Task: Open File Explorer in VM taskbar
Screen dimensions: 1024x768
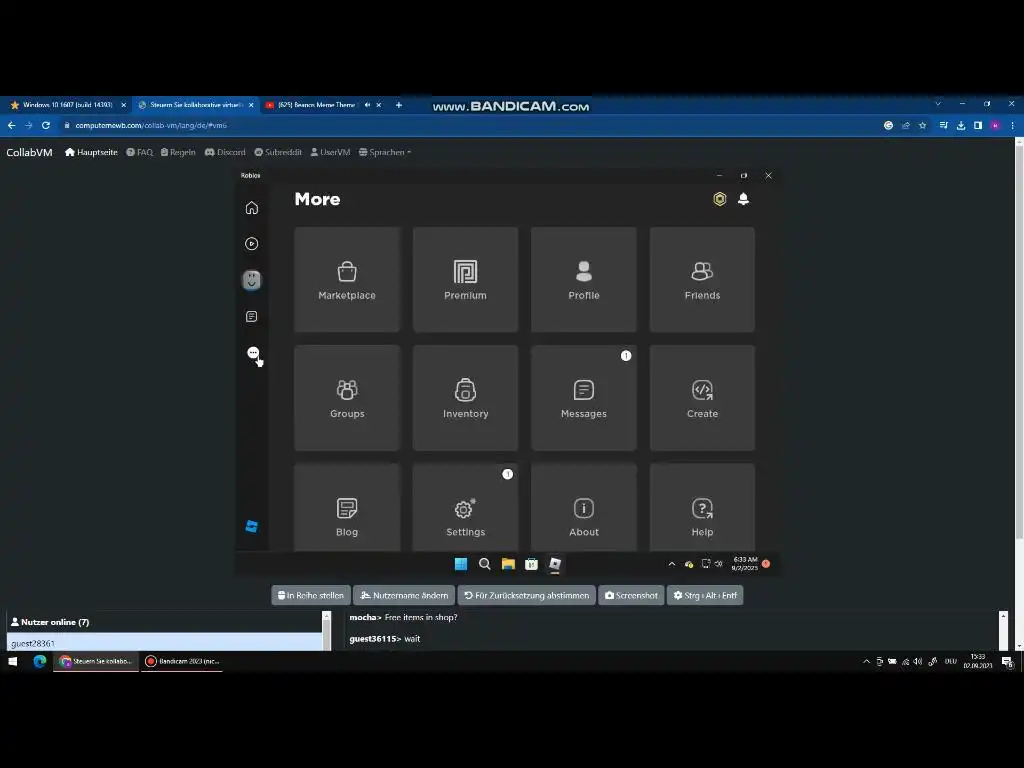Action: click(508, 564)
